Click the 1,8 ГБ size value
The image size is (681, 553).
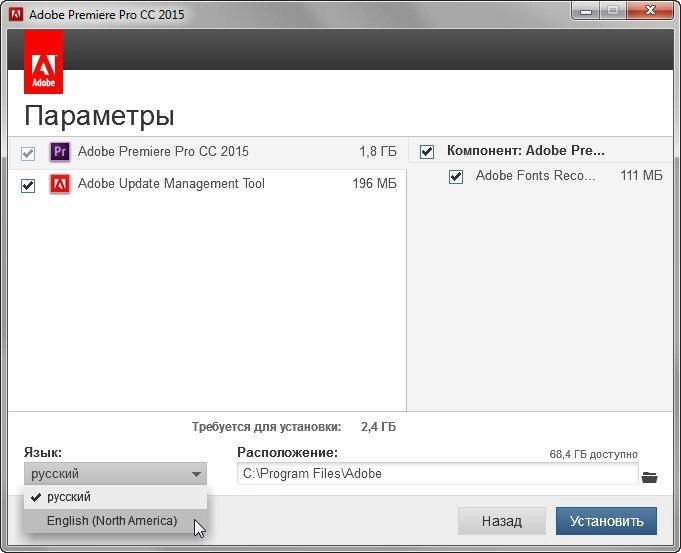(x=378, y=152)
